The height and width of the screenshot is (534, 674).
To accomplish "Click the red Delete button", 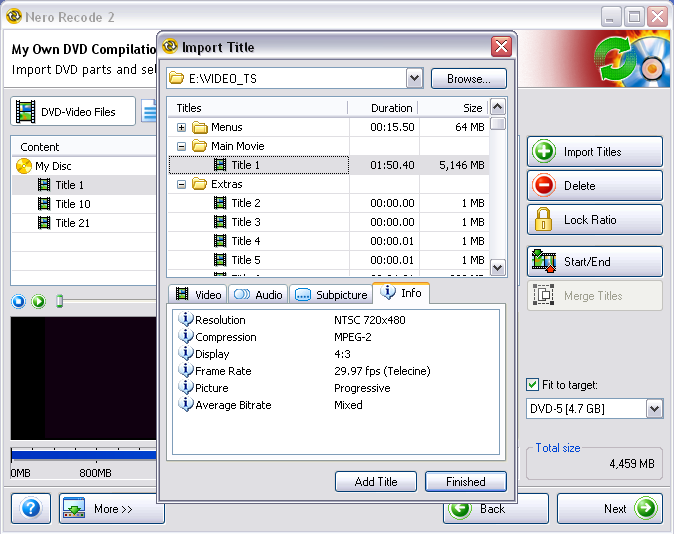I will click(594, 185).
